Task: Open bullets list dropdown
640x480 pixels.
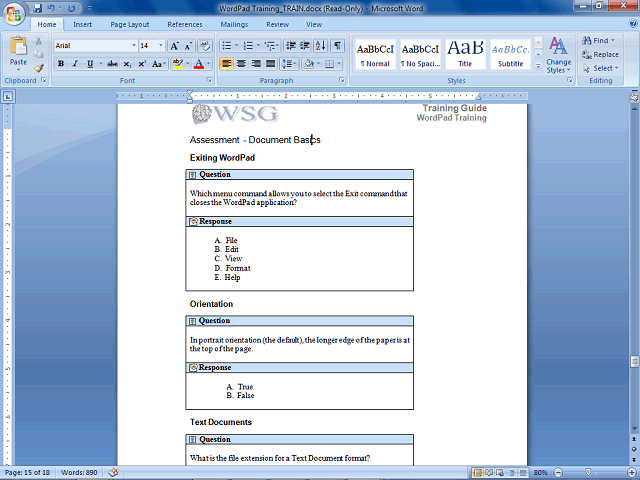Action: tap(236, 46)
